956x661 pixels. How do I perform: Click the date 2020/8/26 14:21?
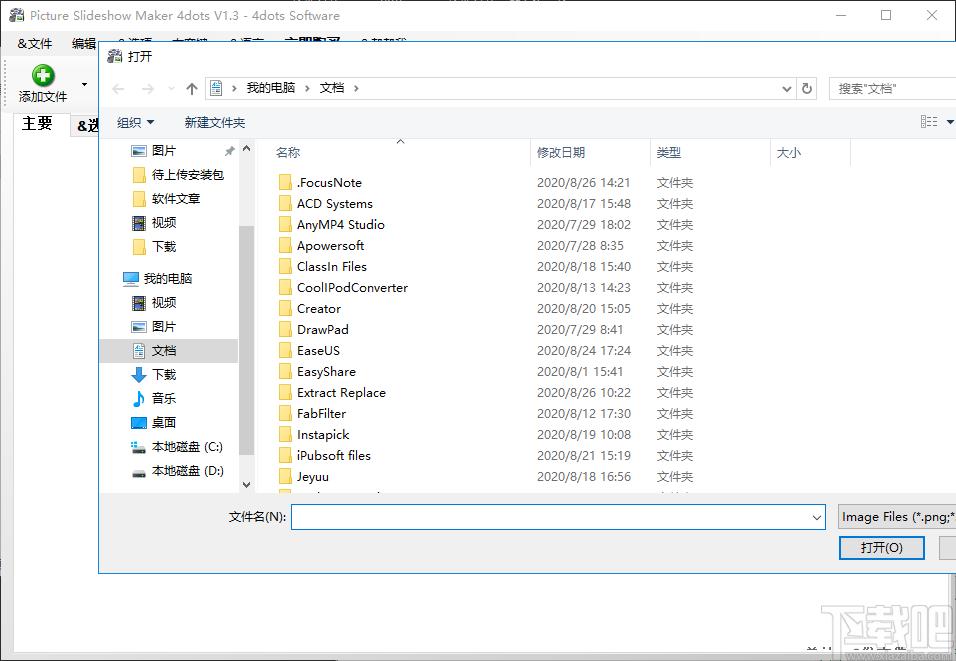(583, 182)
